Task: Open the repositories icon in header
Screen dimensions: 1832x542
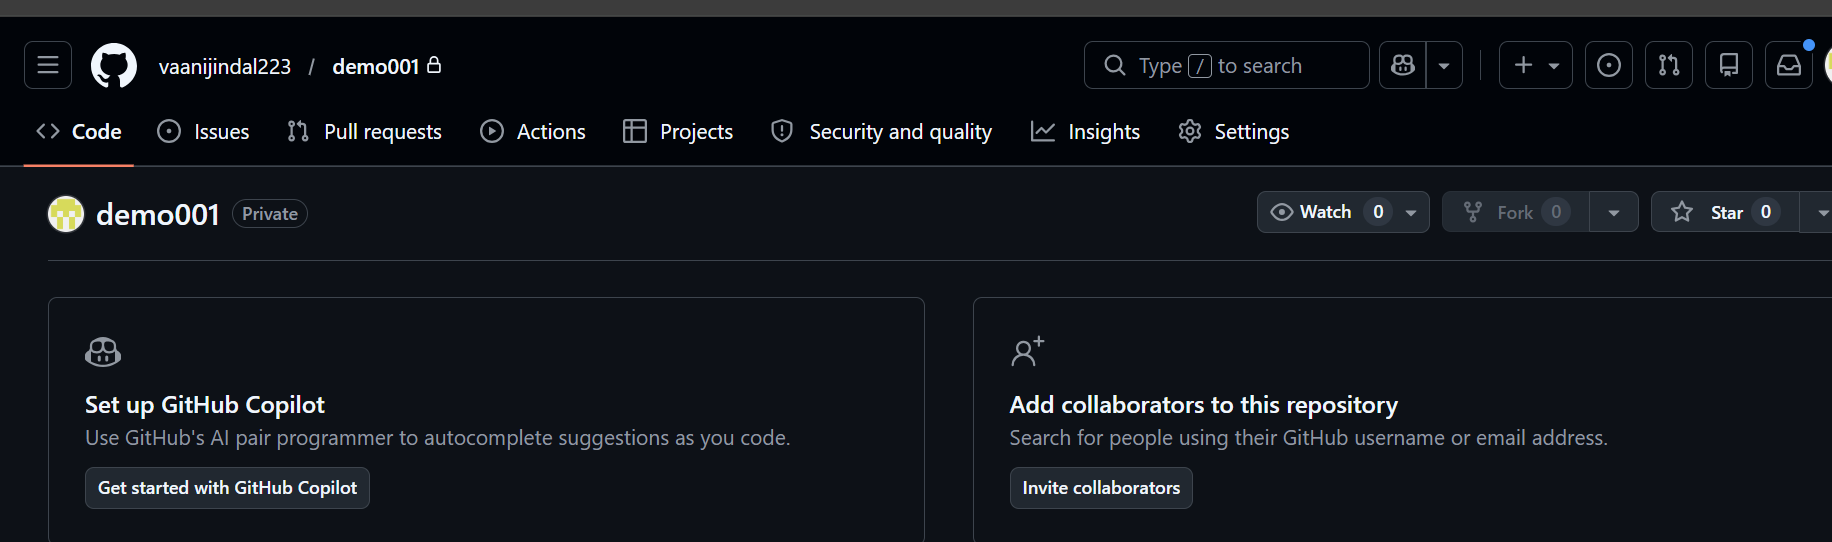Action: [1728, 66]
